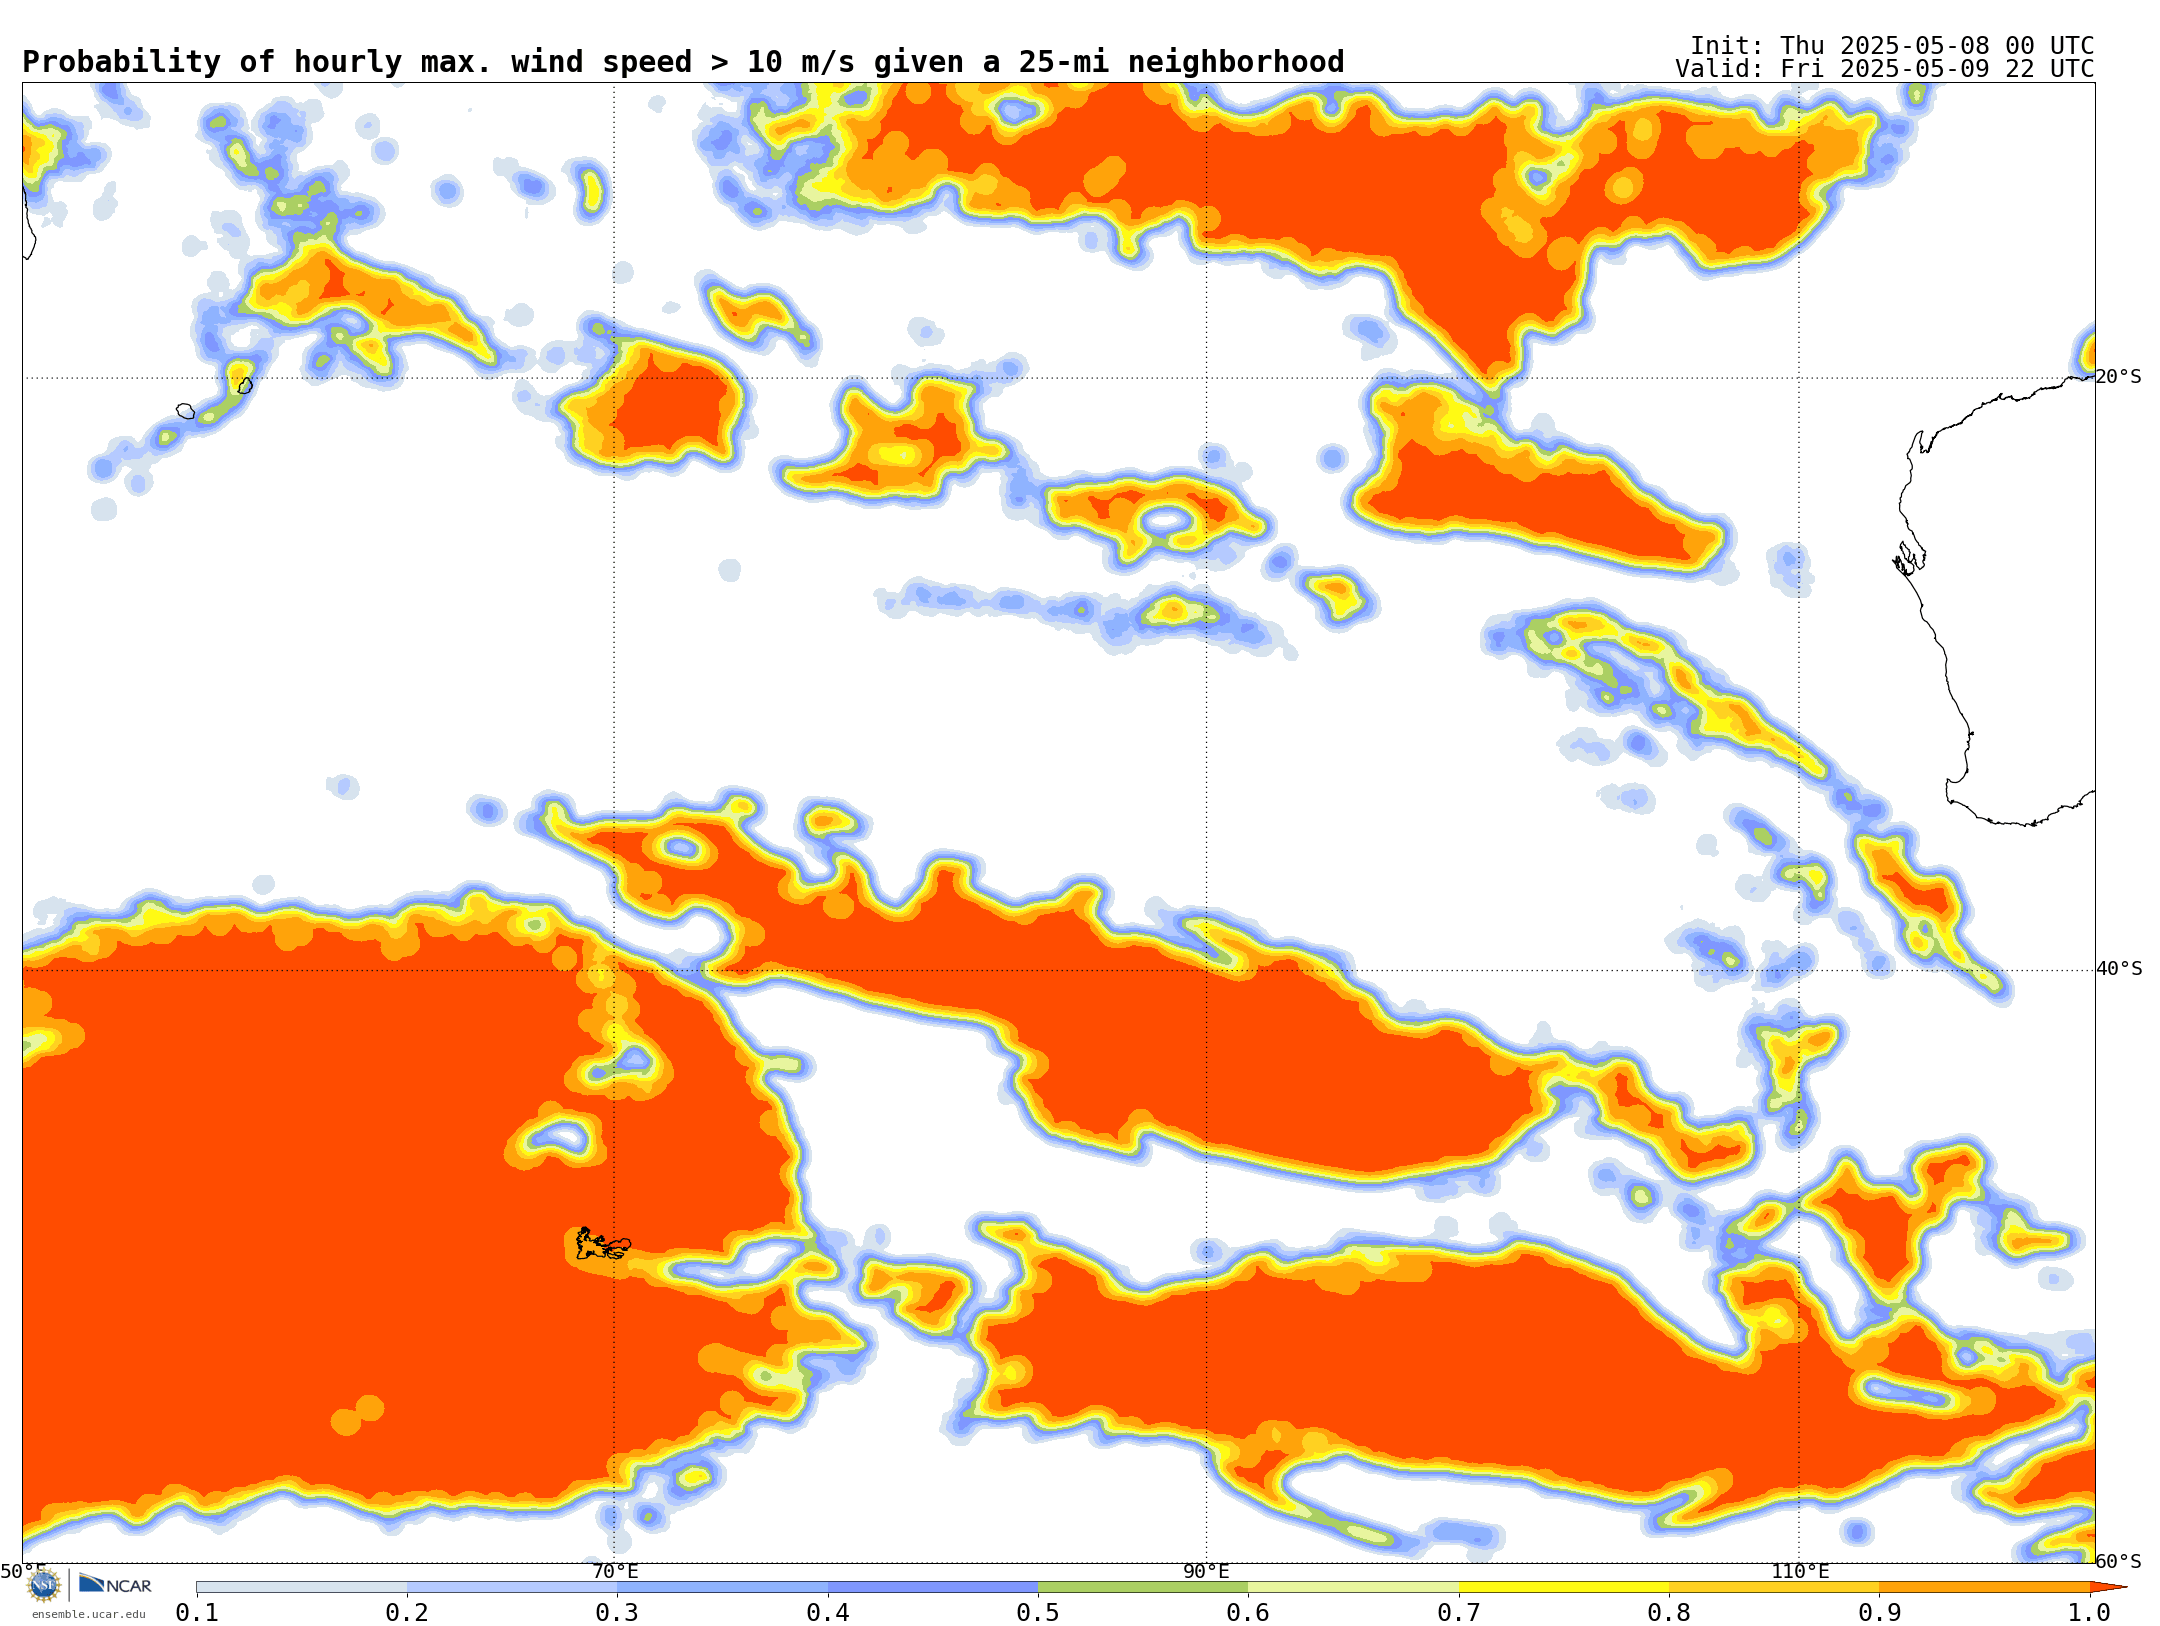Image resolution: width=2160 pixels, height=1626 pixels.
Task: Click the 70°E longitude label
Action: 615,1571
